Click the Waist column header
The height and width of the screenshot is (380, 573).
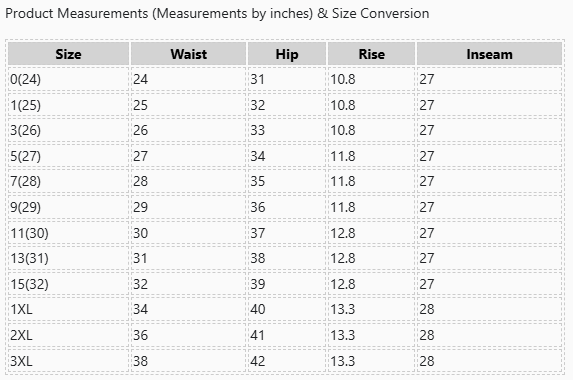(x=189, y=54)
